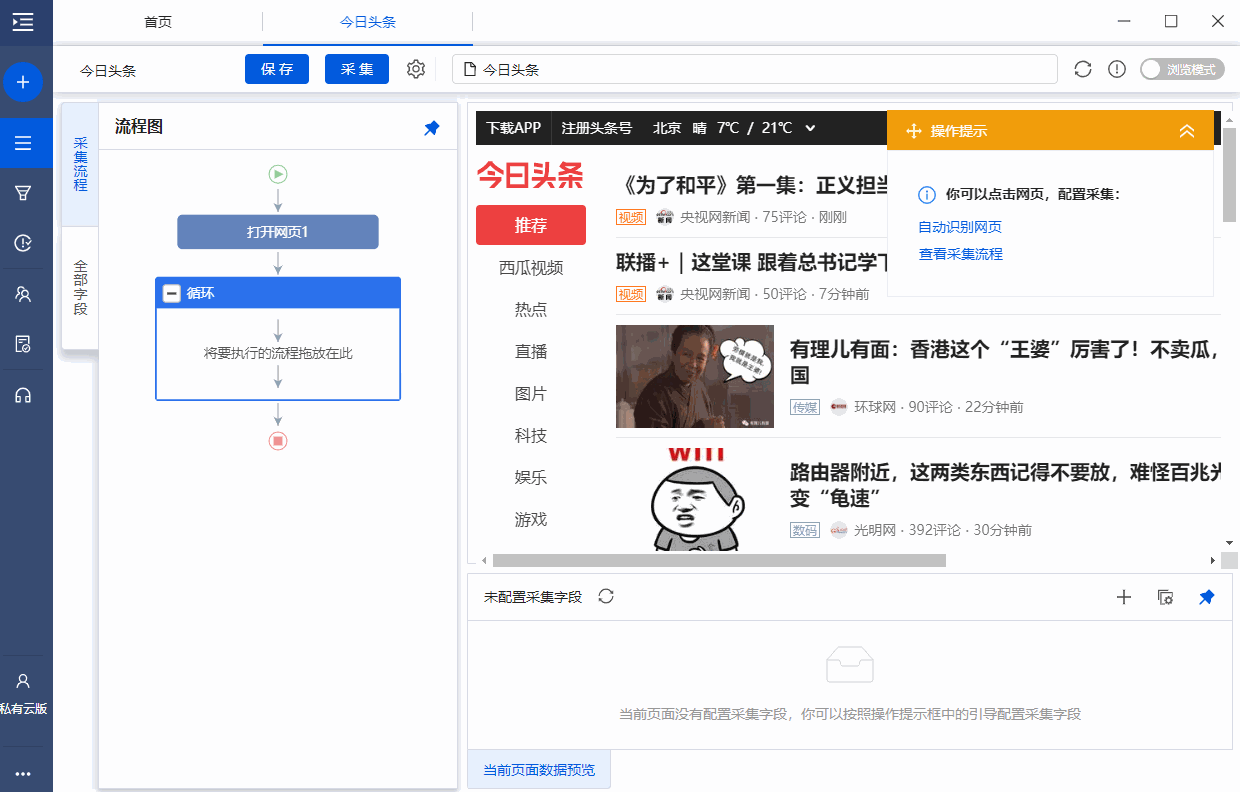Click the move handle of operation tips
The height and width of the screenshot is (792, 1240).
click(913, 131)
